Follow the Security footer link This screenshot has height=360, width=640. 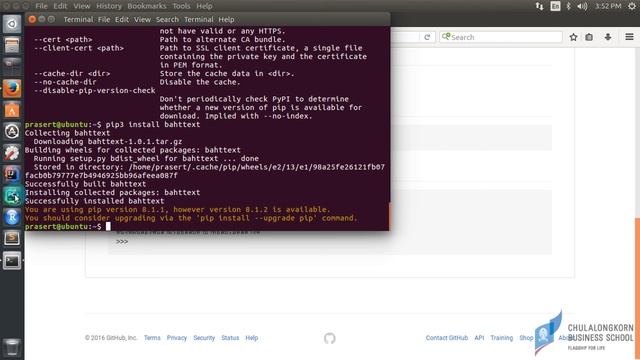click(x=204, y=338)
